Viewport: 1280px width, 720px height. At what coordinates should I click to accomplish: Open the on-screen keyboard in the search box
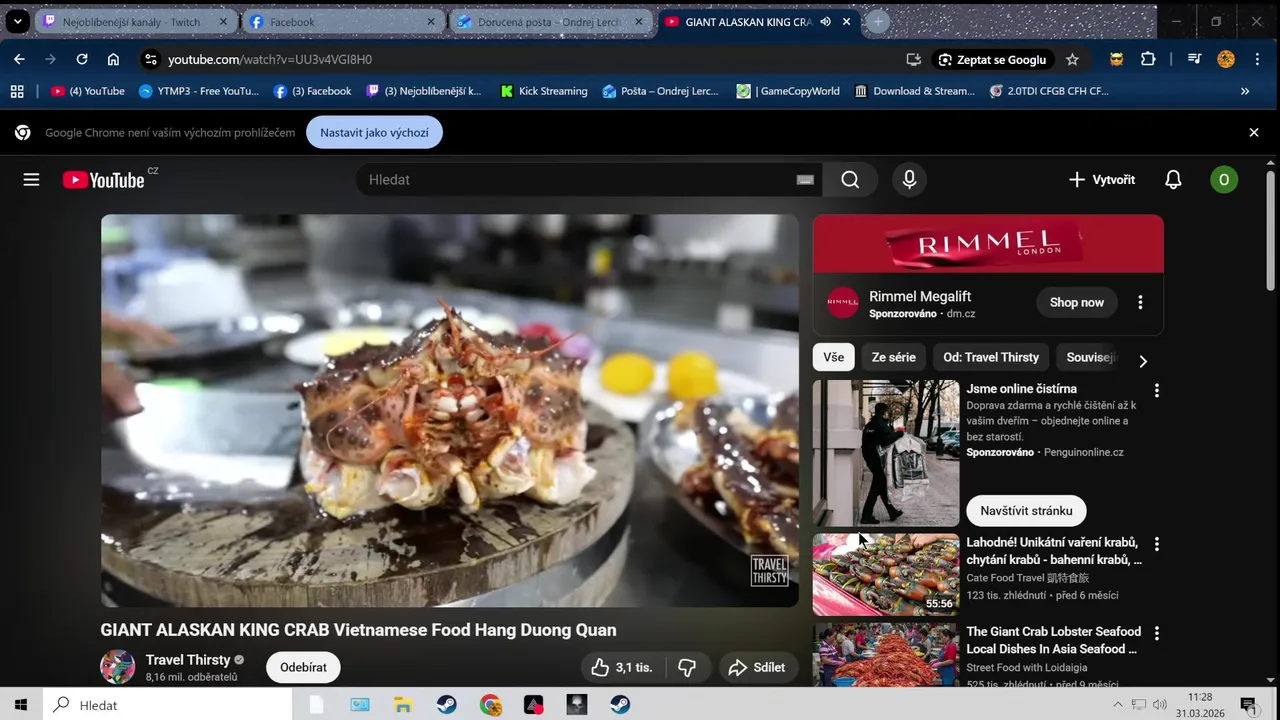click(805, 180)
